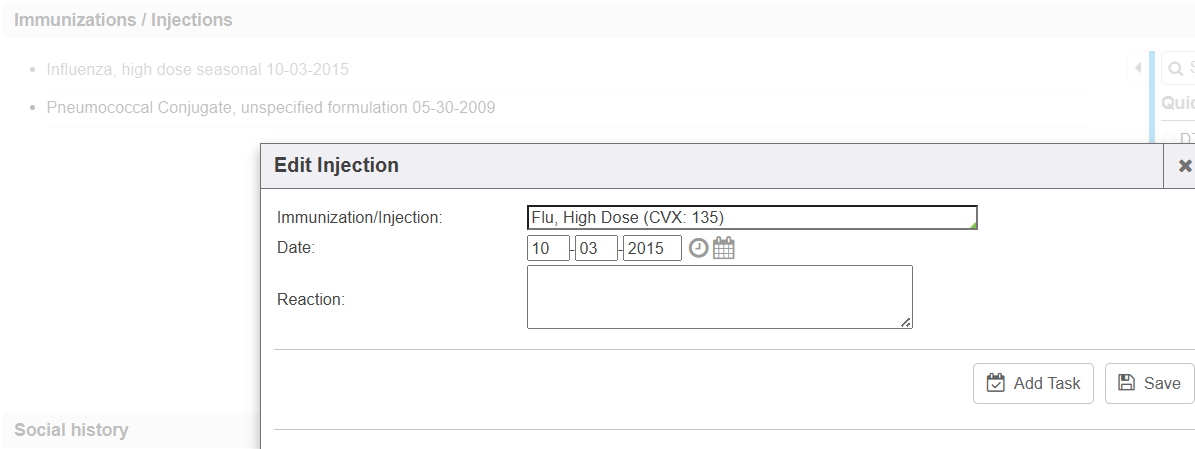This screenshot has width=1195, height=449.
Task: Click the Immunizations / Injections section header
Action: (123, 20)
